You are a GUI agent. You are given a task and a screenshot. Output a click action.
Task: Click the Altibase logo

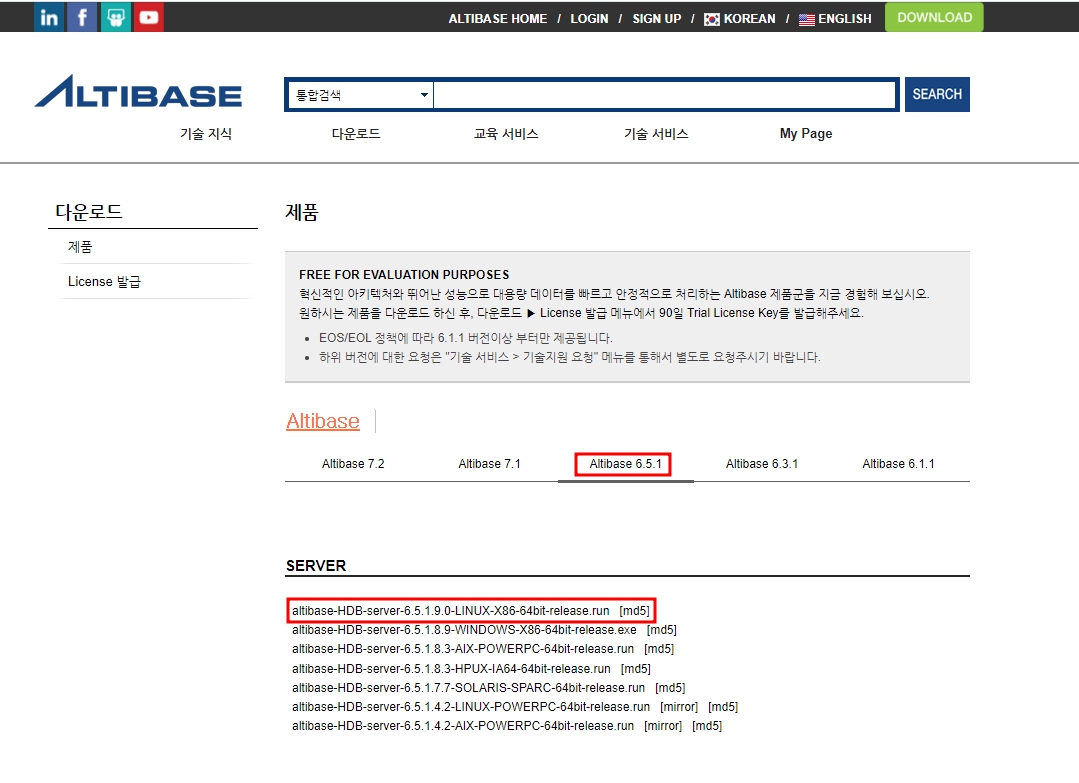tap(138, 92)
